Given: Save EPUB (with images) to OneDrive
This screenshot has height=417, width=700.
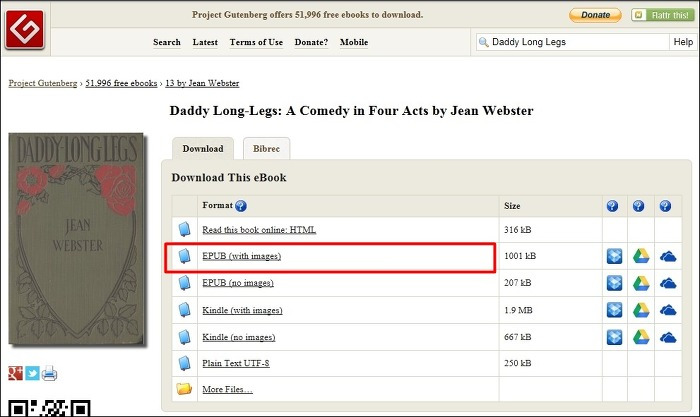Looking at the screenshot, I should [668, 257].
